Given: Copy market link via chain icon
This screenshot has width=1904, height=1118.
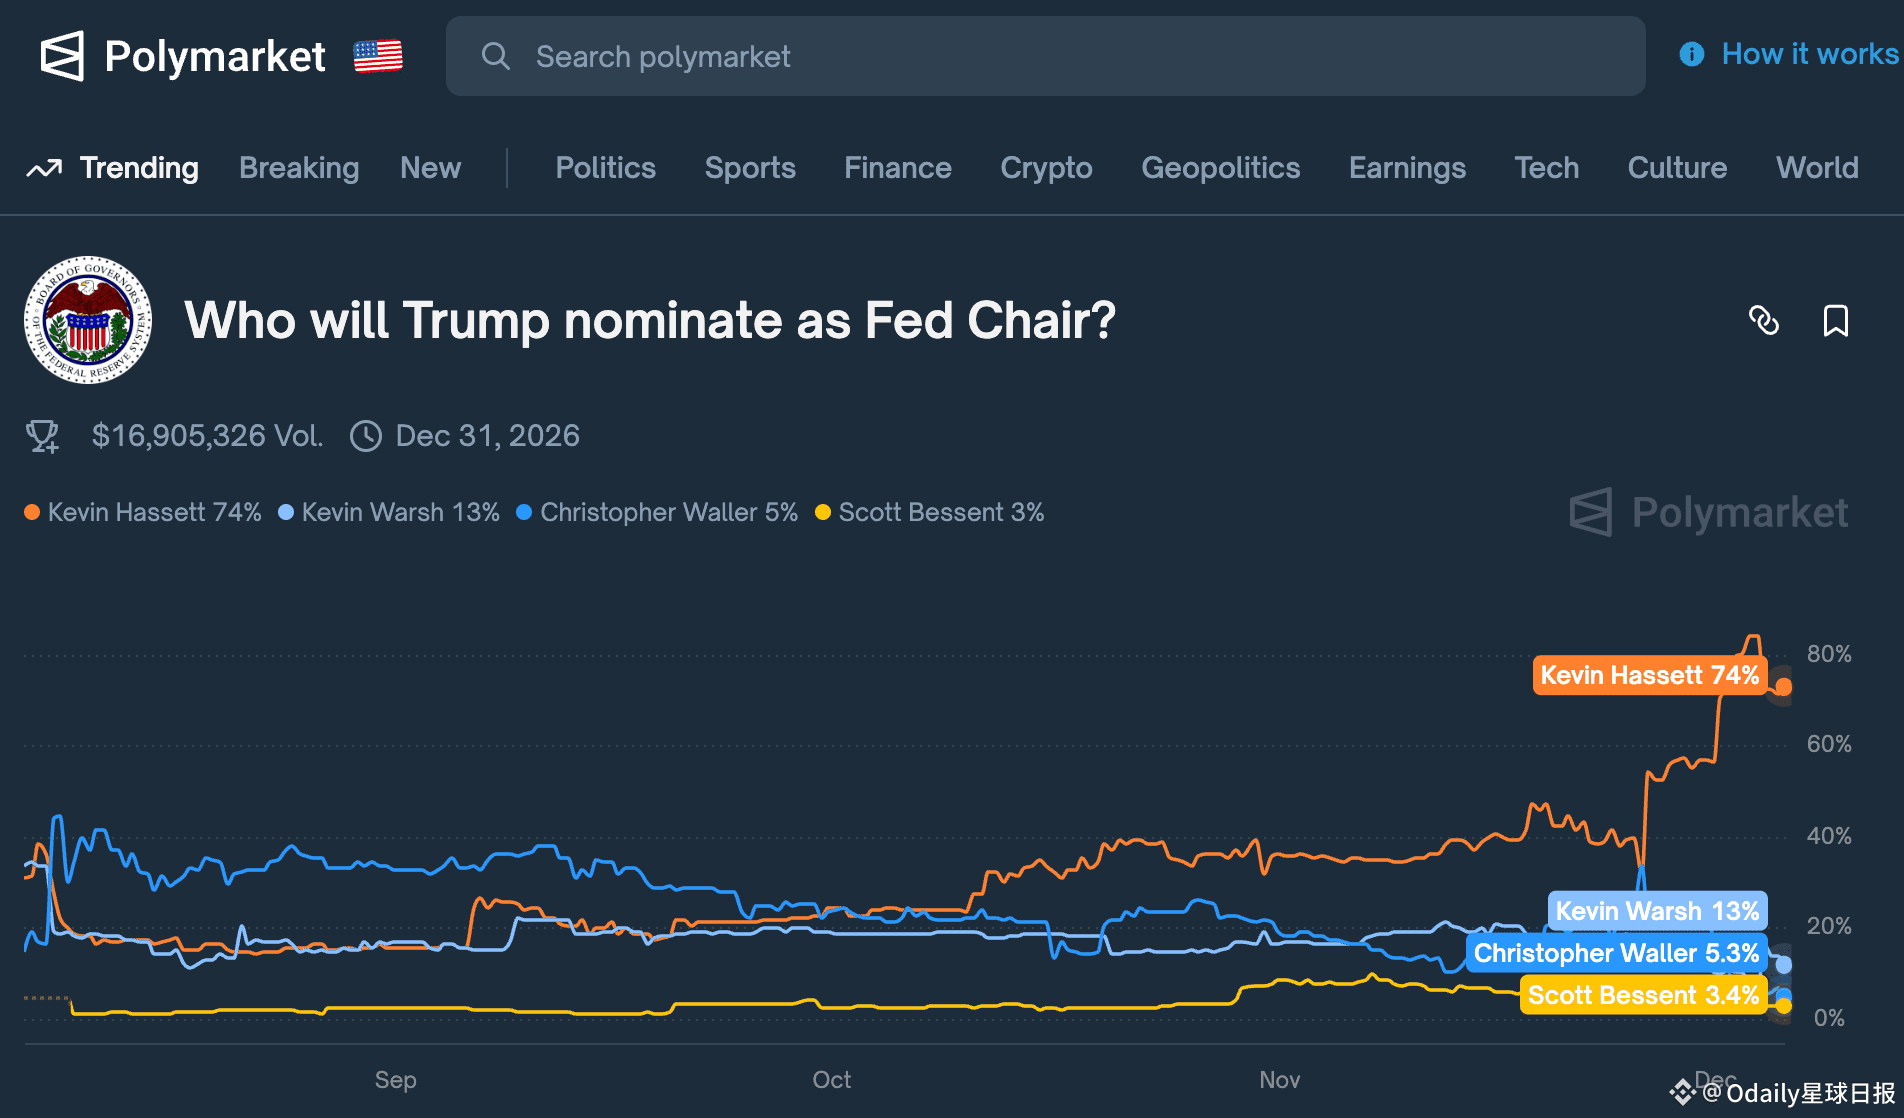Looking at the screenshot, I should click(x=1763, y=320).
